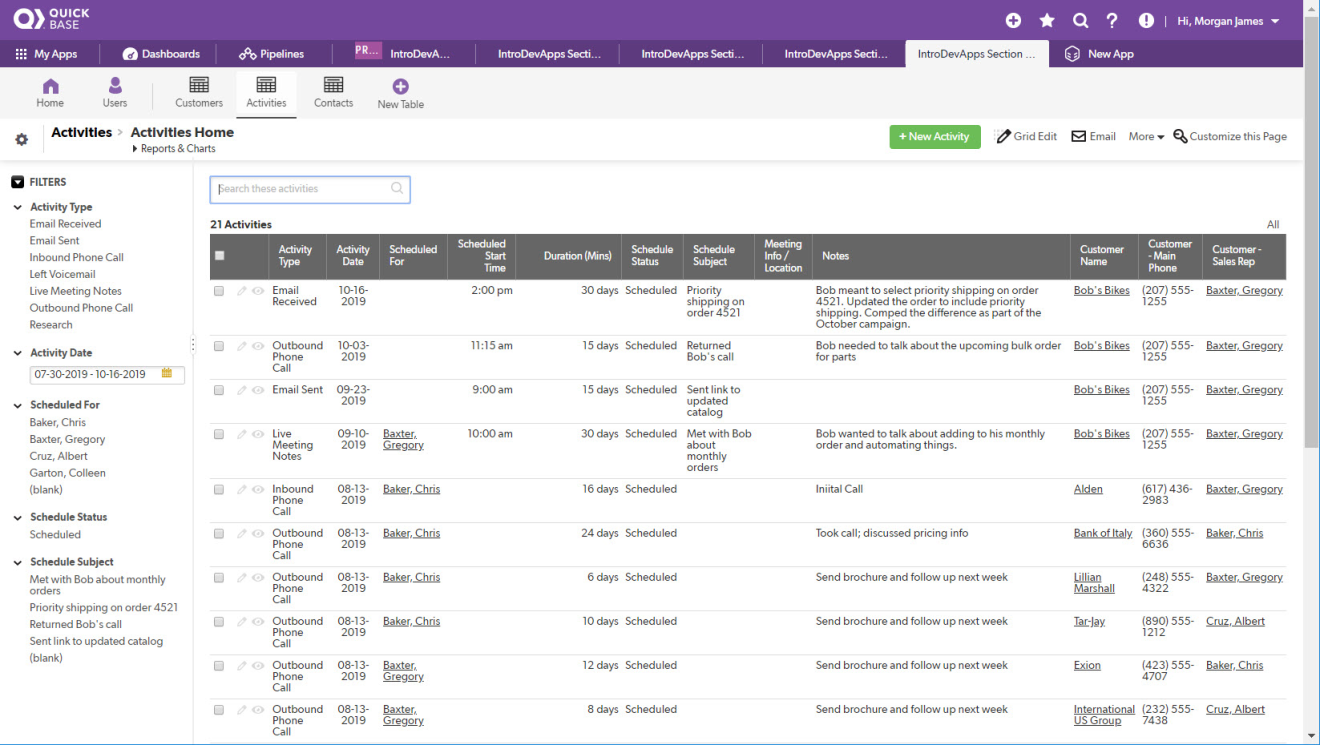This screenshot has width=1320, height=745.
Task: Open the More dropdown menu
Action: pyautogui.click(x=1146, y=137)
